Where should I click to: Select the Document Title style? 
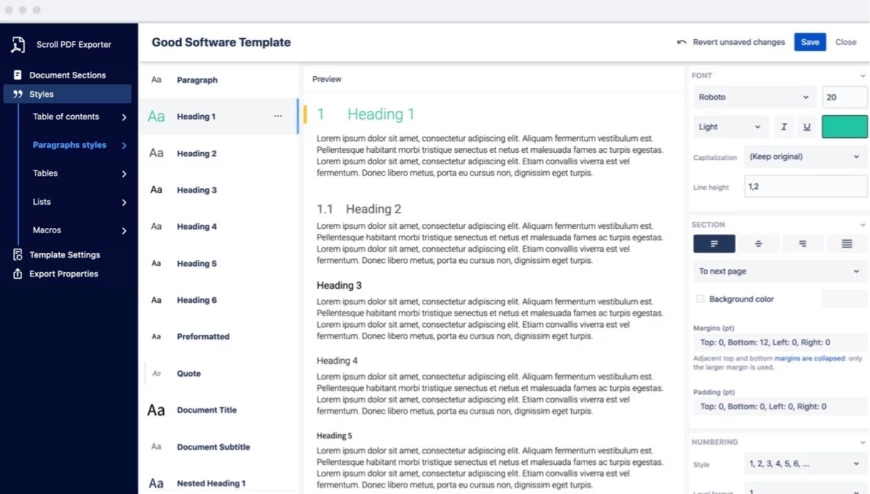219,410
